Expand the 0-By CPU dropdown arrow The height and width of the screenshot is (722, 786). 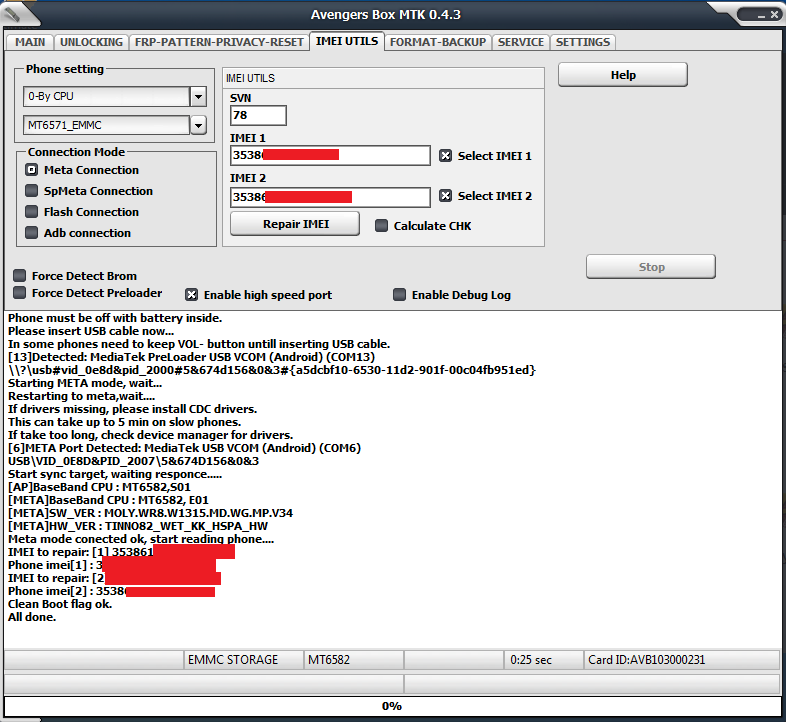coord(199,97)
